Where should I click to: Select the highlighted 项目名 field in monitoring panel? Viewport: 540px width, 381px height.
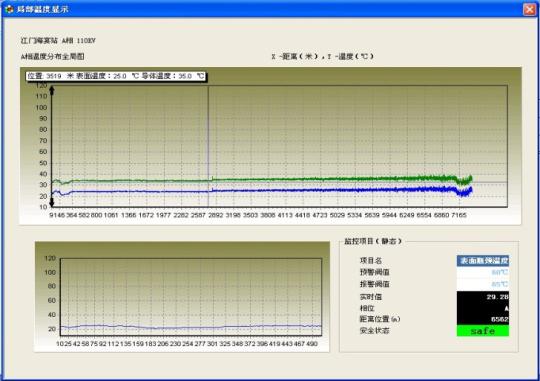483,260
